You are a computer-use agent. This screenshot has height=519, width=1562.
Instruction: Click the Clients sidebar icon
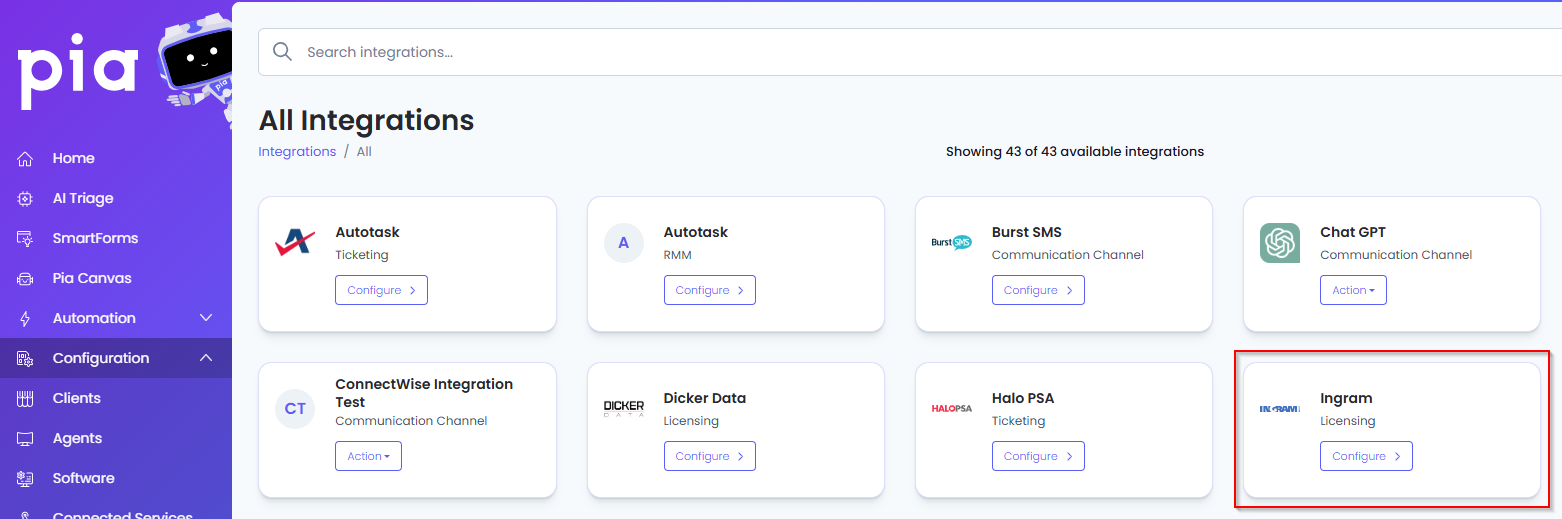(26, 398)
